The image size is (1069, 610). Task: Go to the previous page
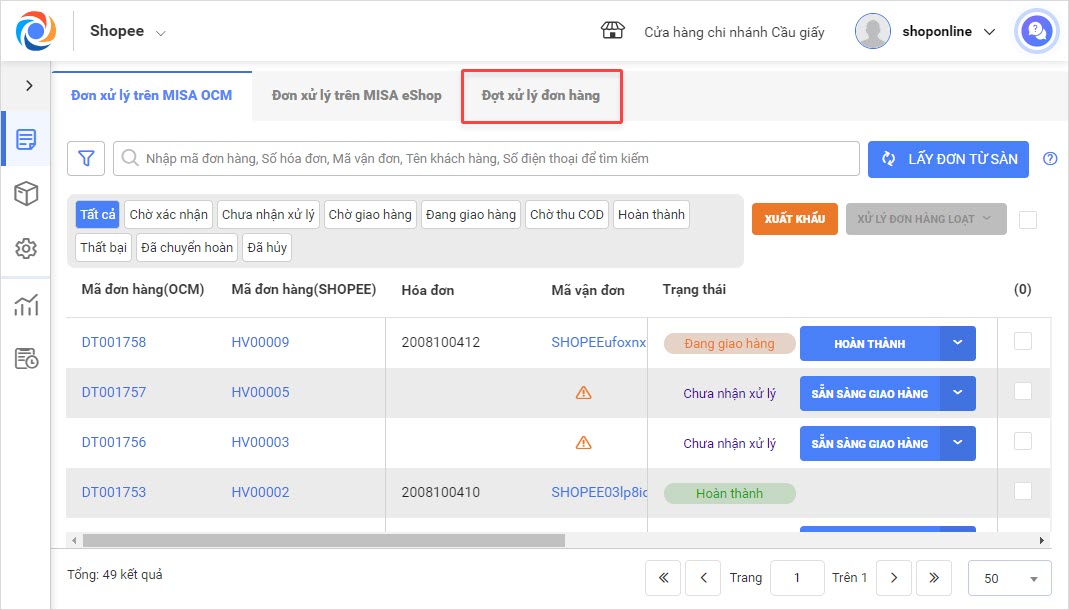coord(704,578)
